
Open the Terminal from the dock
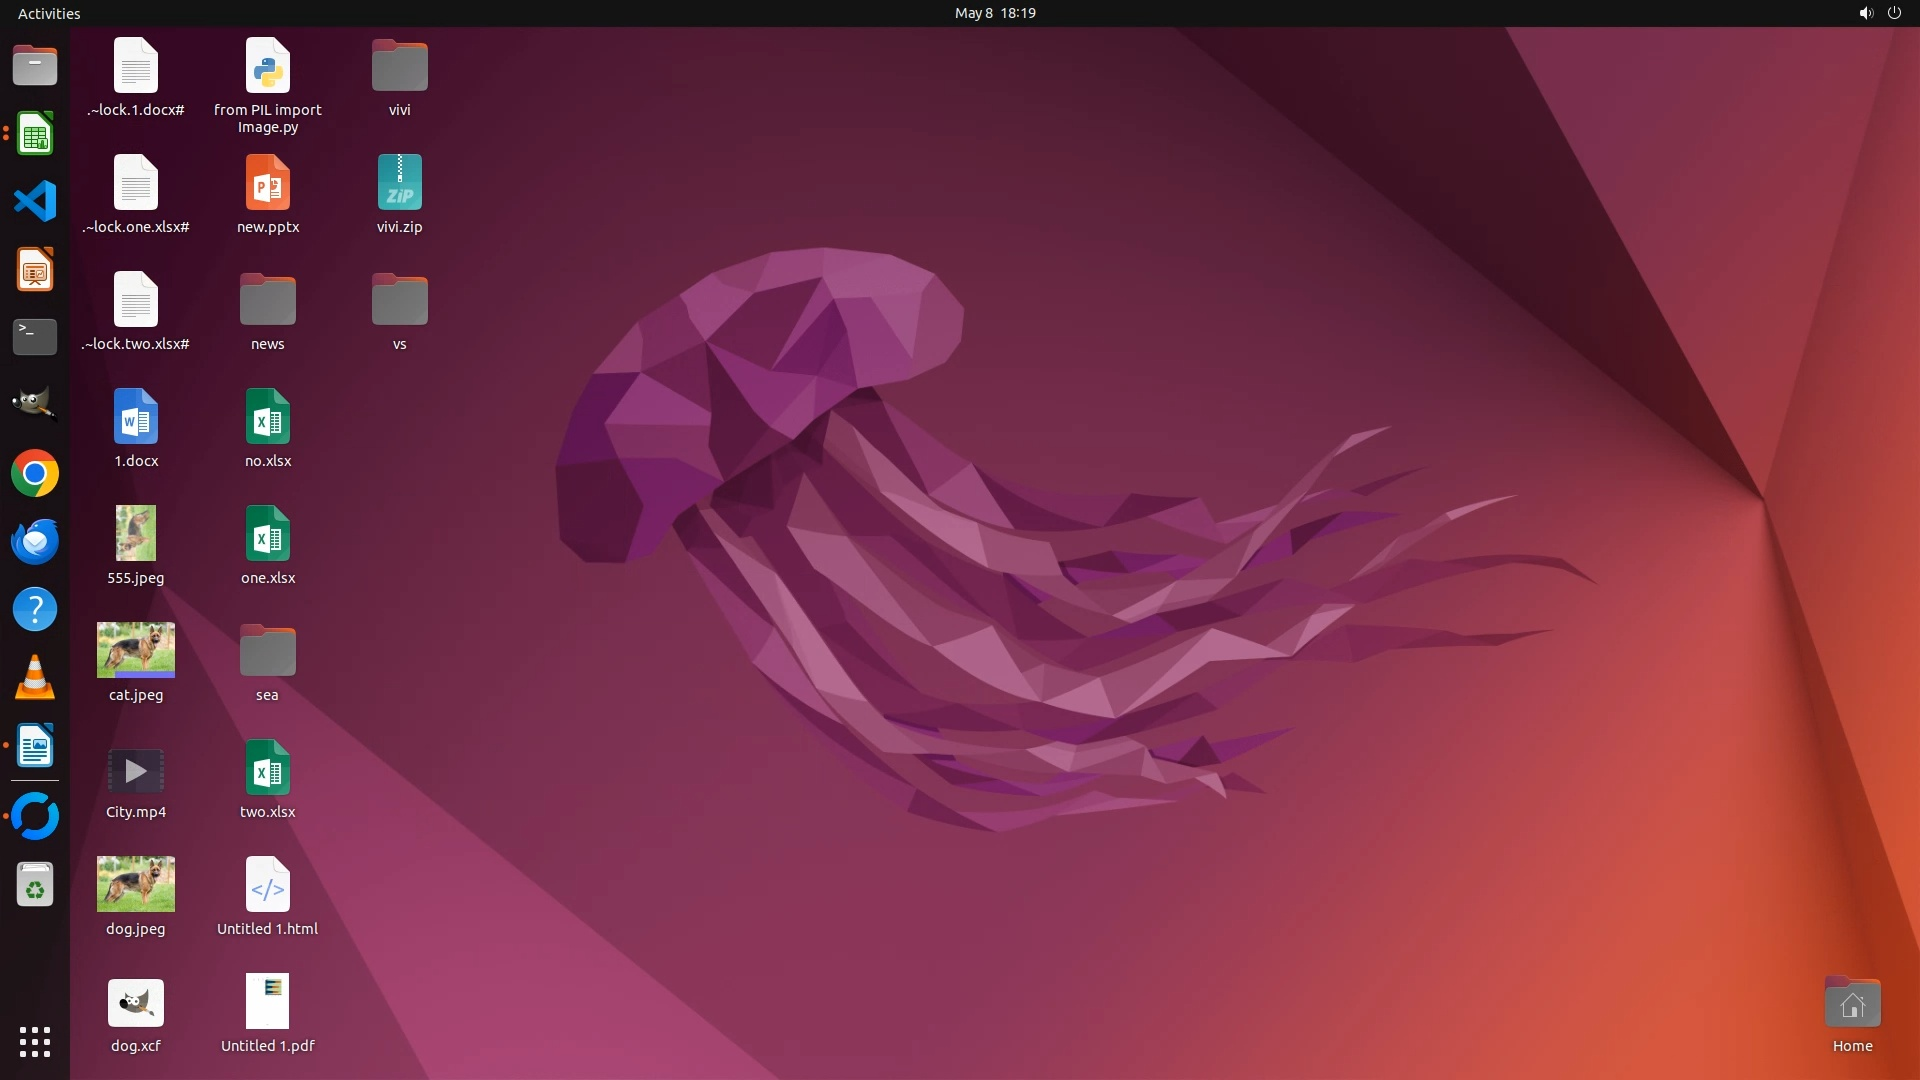(35, 337)
